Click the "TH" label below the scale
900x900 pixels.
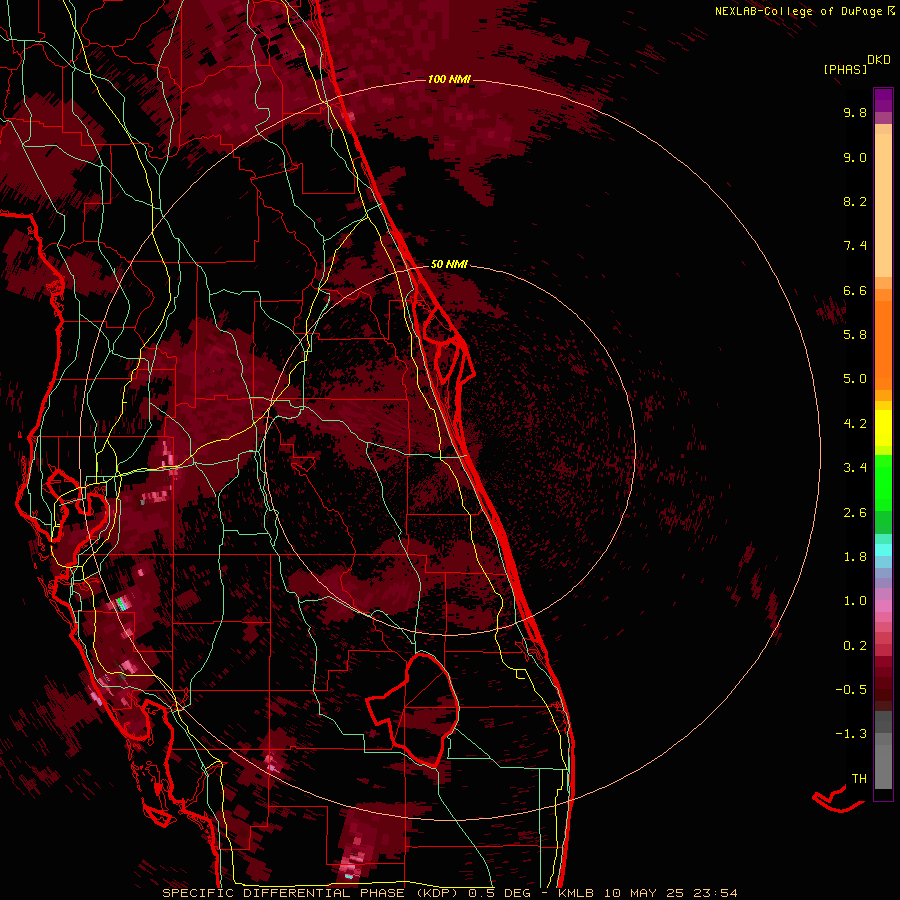tap(859, 779)
